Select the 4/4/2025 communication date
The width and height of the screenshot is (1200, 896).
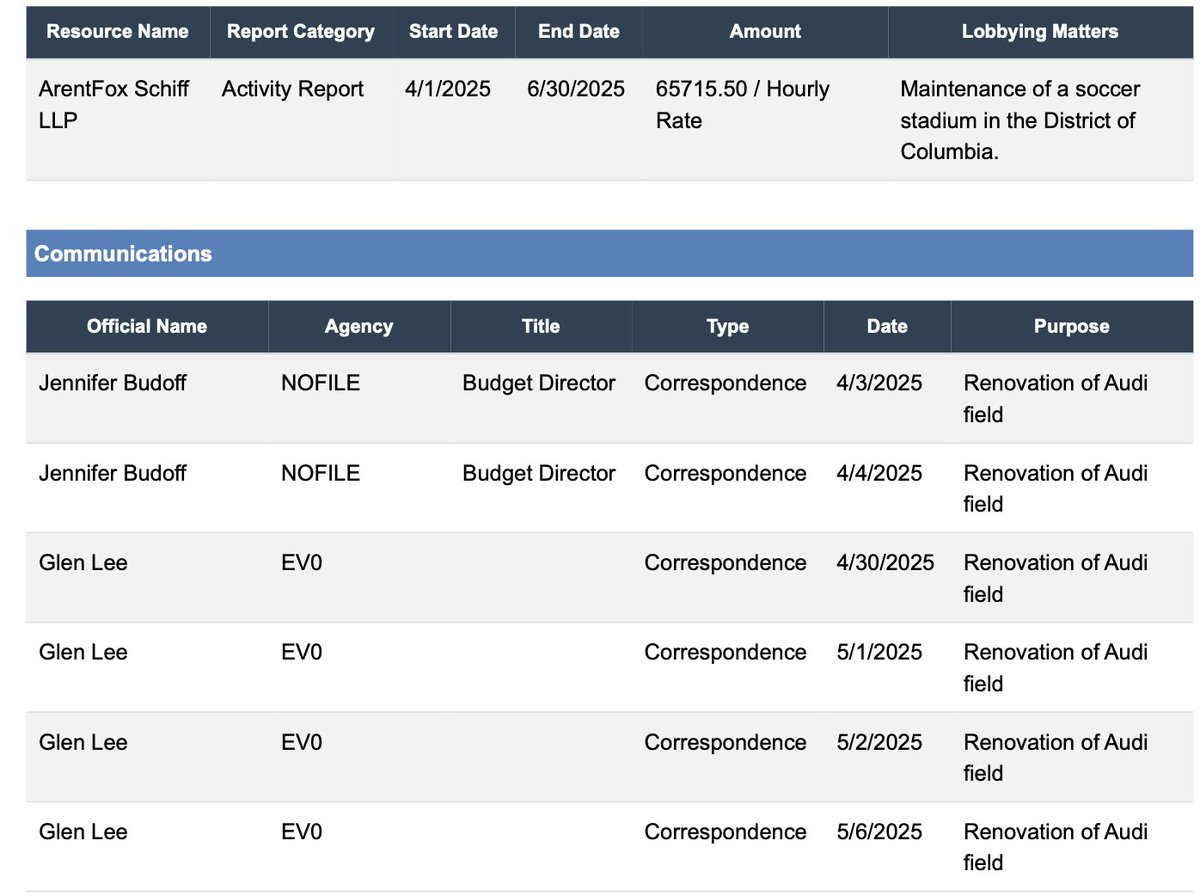pyautogui.click(x=879, y=473)
